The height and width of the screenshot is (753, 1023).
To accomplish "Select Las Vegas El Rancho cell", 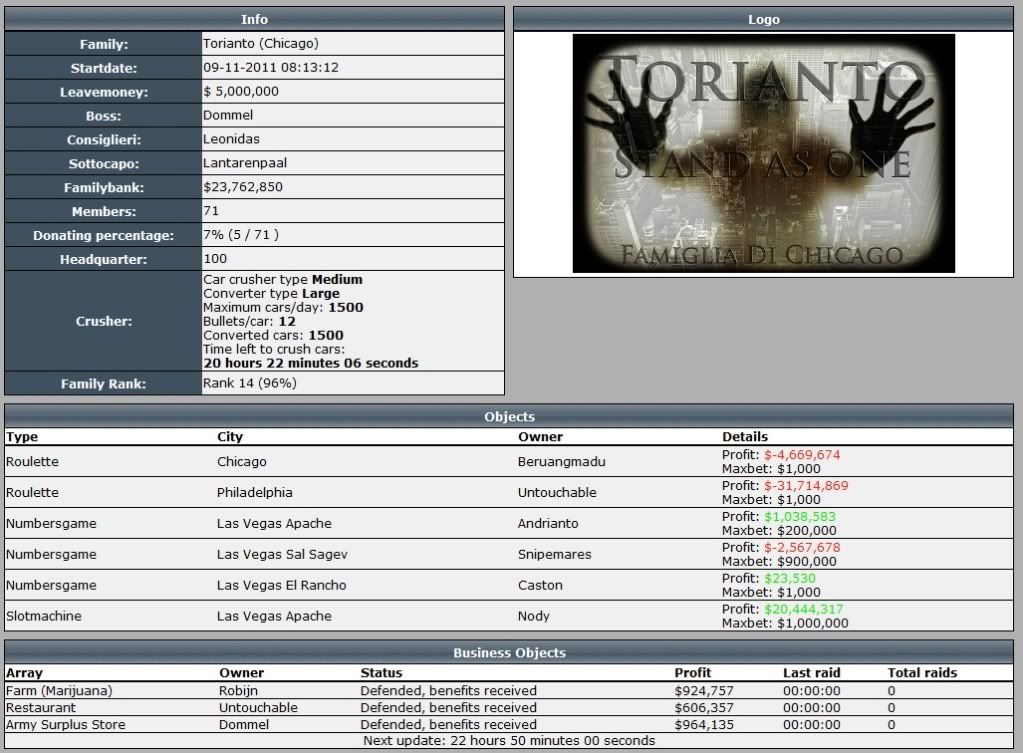I will [282, 585].
